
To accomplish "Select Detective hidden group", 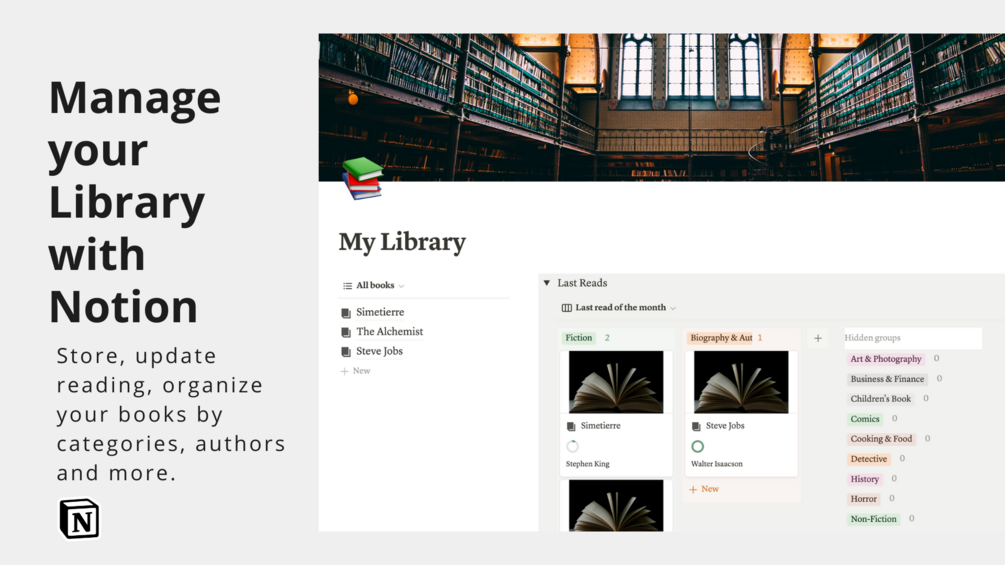I will (x=868, y=459).
